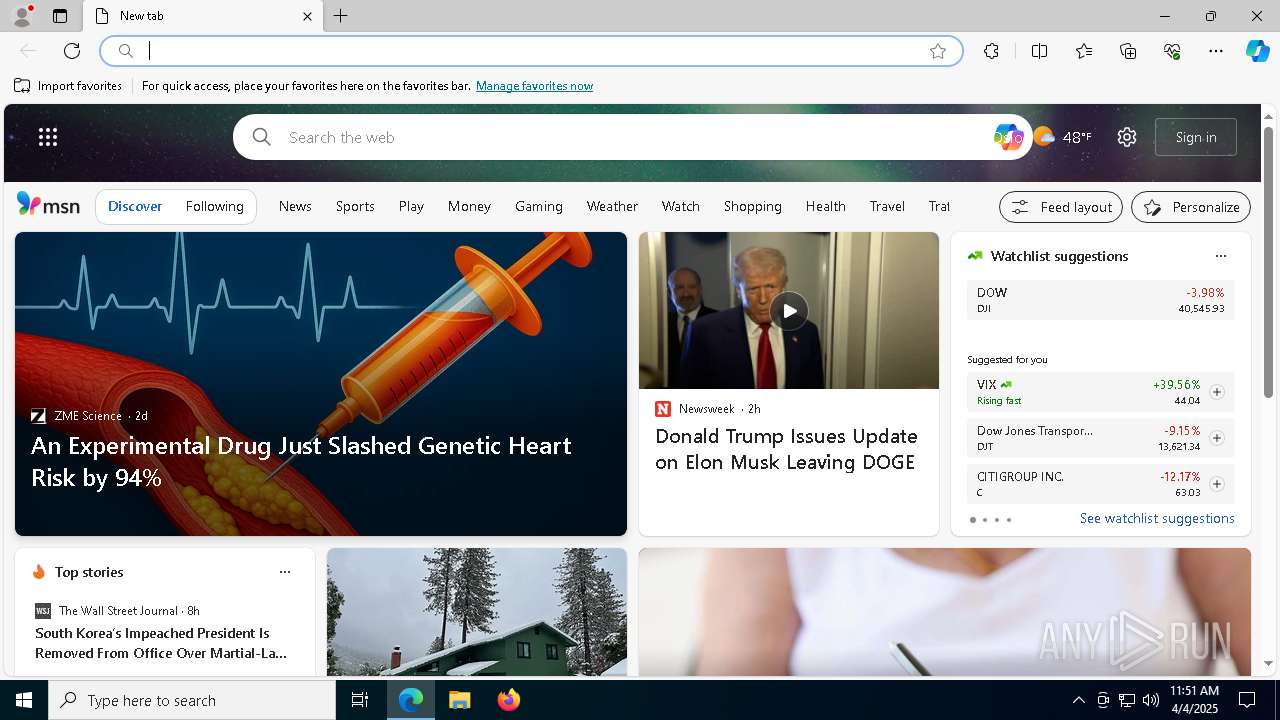Open the MSN app launcher grid
This screenshot has width=1280, height=720.
click(x=48, y=137)
